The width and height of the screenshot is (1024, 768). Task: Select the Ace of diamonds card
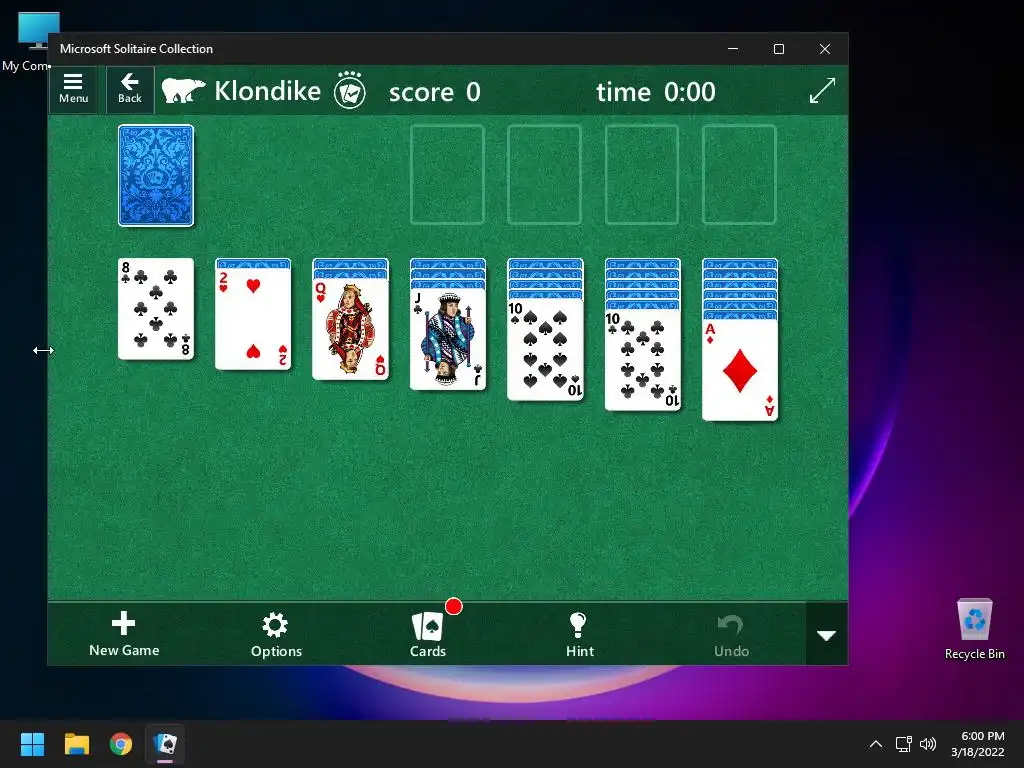click(740, 370)
